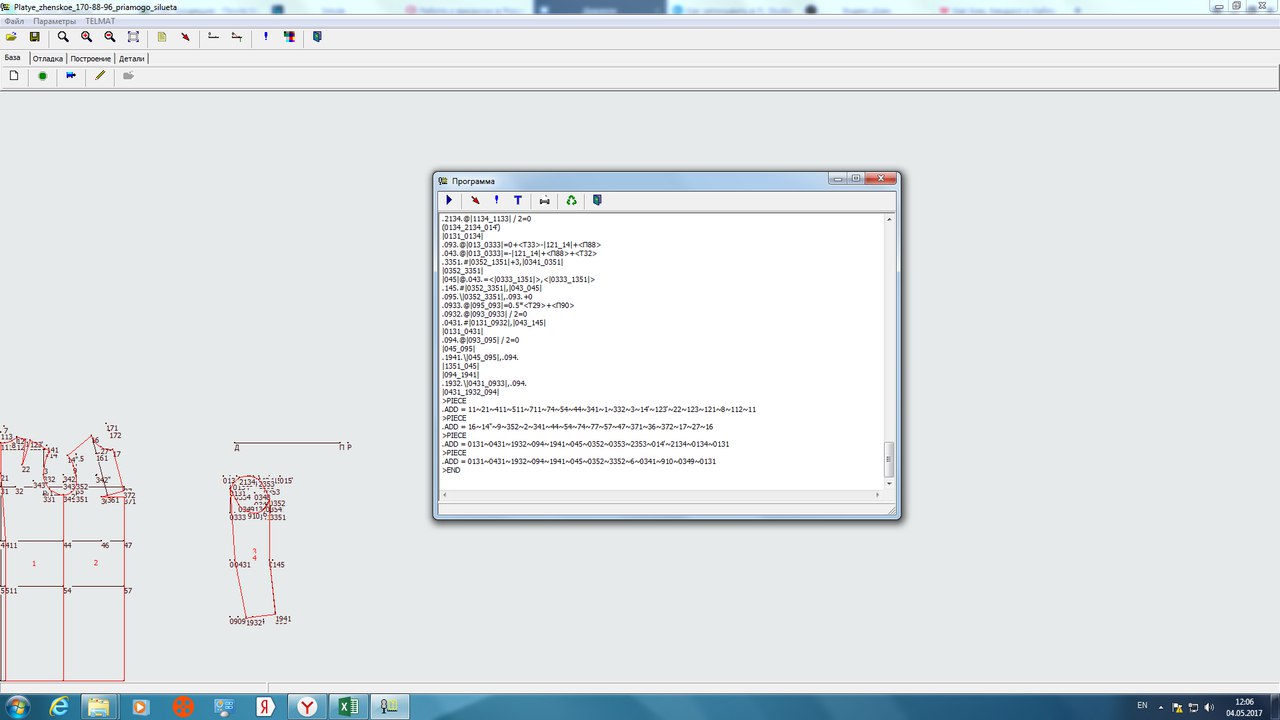Click the open file folder icon
Screen dimensions: 1280x720
(x=11, y=37)
